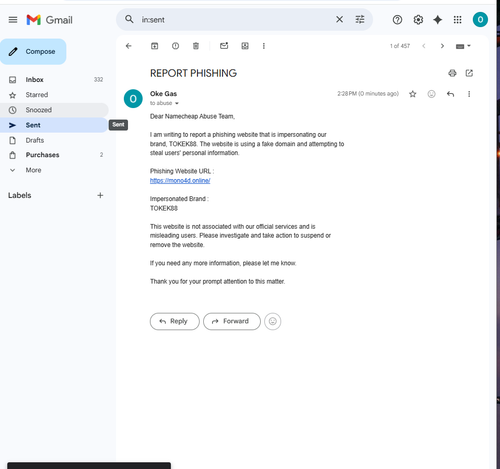Click the search magnifier icon
This screenshot has width=500, height=469.
click(129, 20)
